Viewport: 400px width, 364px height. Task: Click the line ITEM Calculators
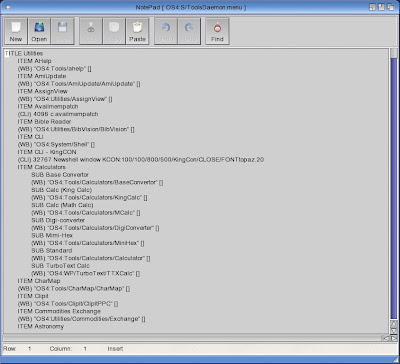click(42, 167)
